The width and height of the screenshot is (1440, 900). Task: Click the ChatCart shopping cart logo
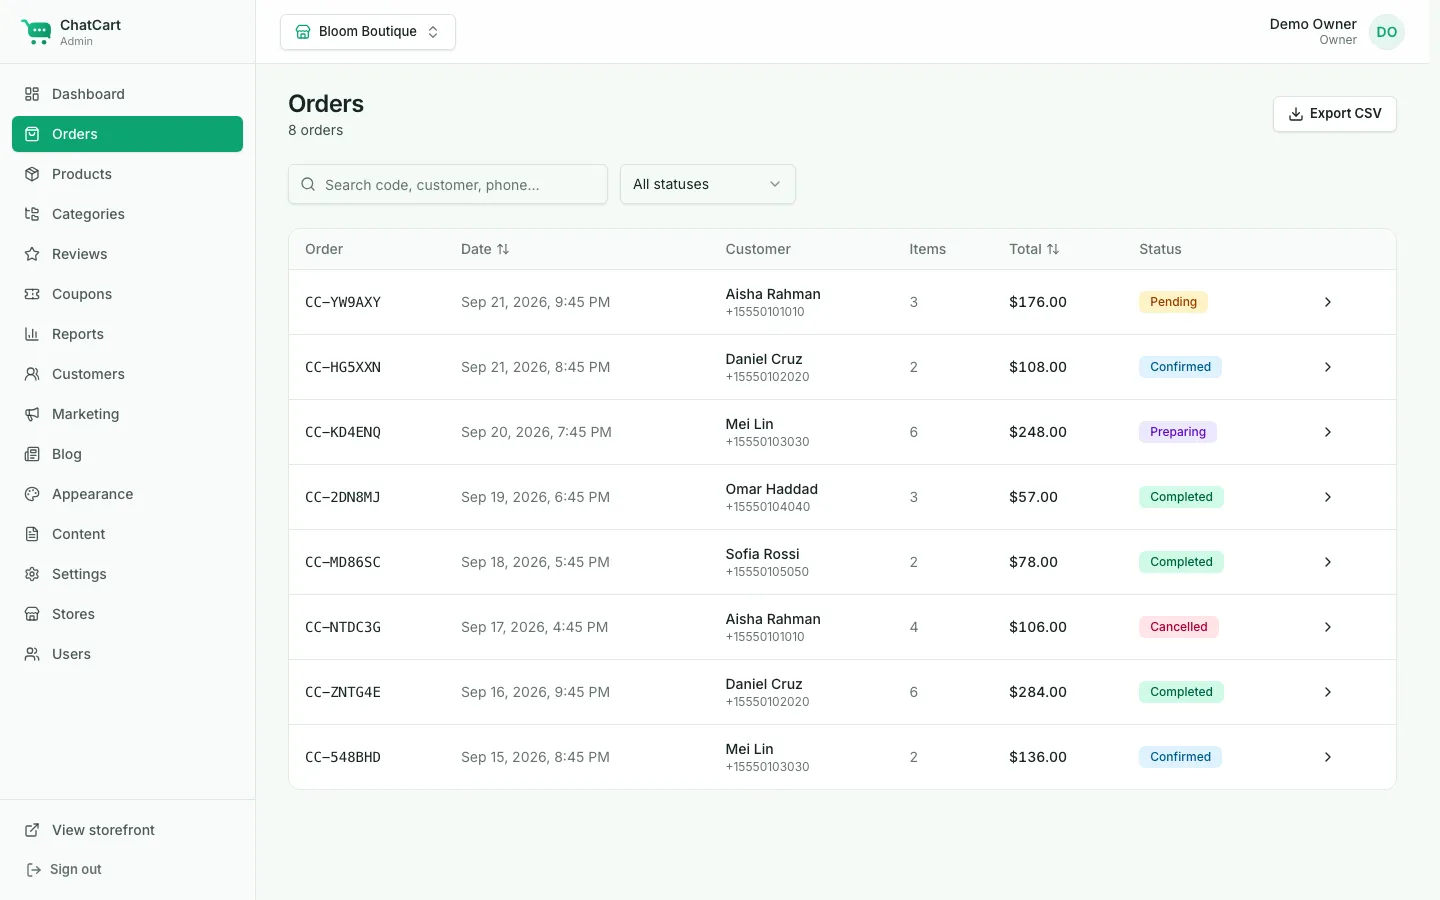point(36,32)
